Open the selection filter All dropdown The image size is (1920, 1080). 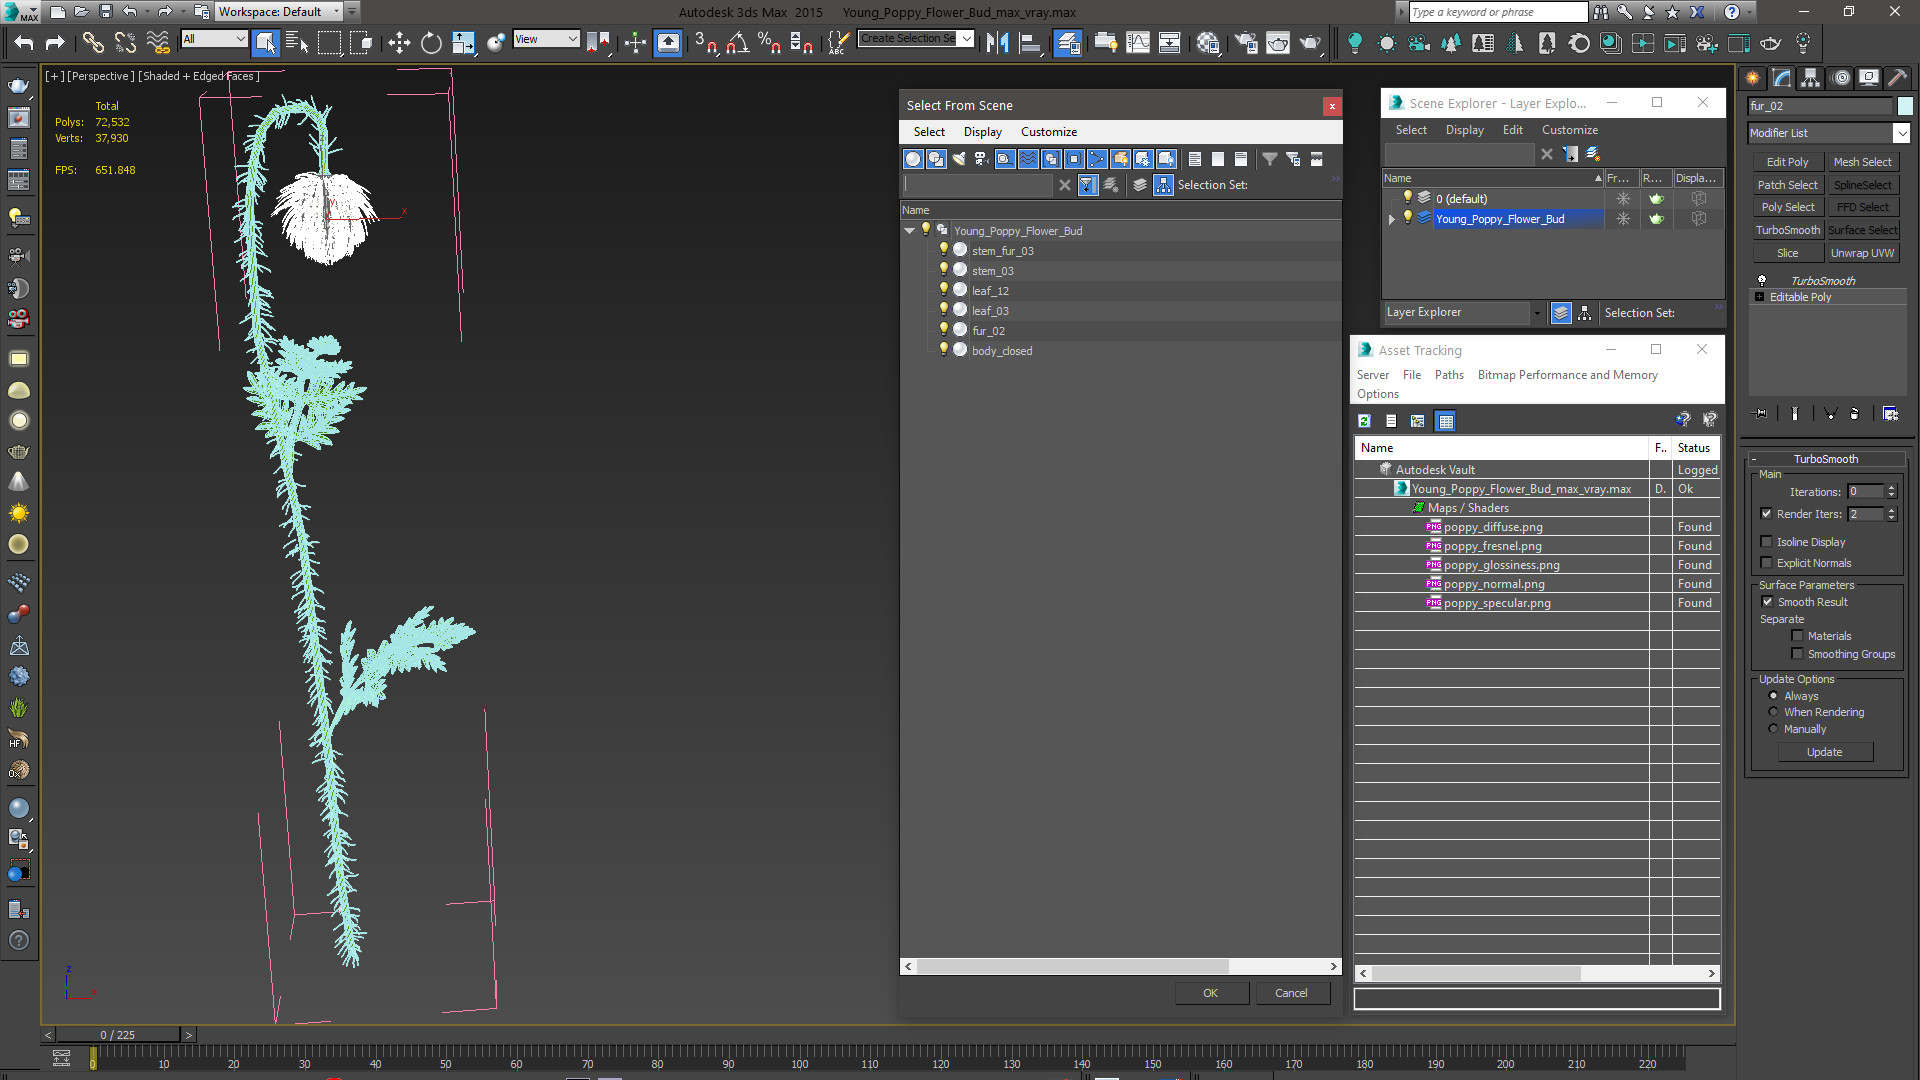point(214,39)
